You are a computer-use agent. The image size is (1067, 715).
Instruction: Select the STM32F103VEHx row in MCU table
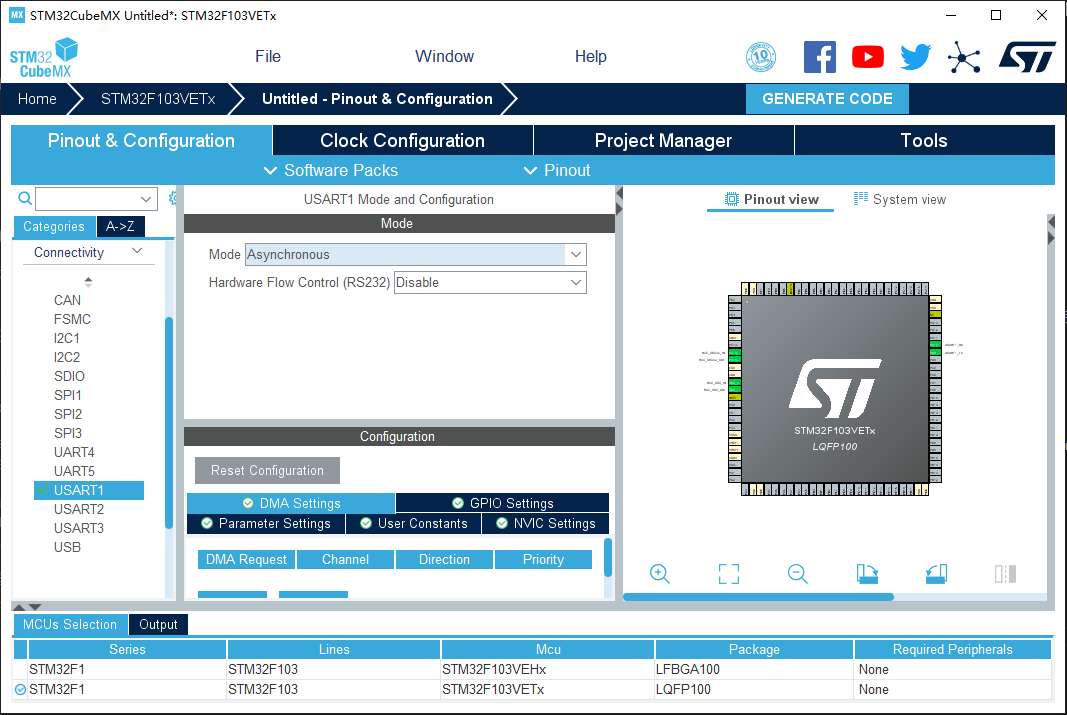(533, 669)
